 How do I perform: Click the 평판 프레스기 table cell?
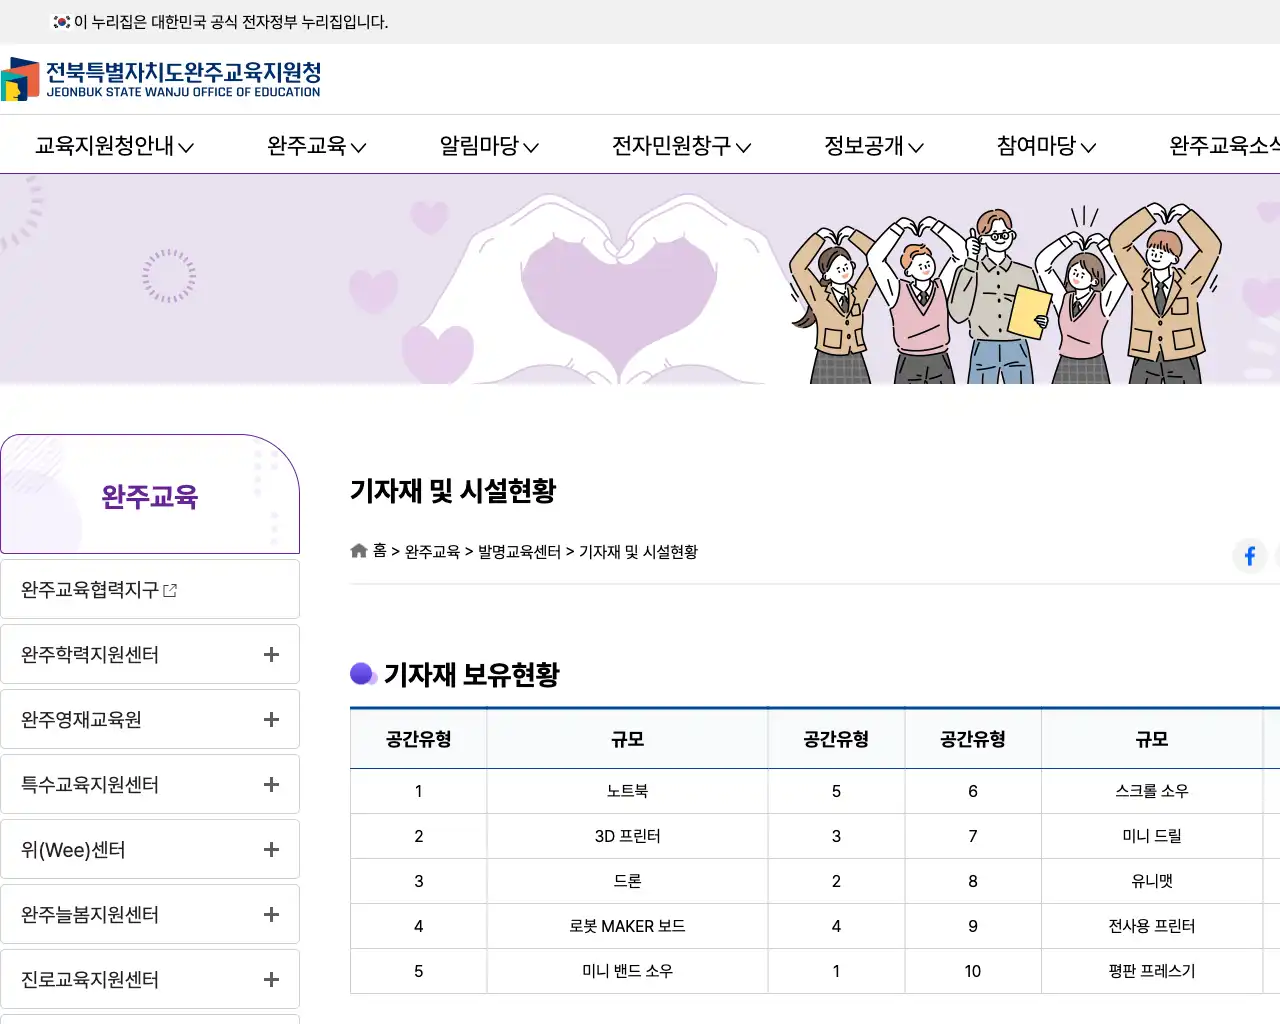[x=1152, y=971]
